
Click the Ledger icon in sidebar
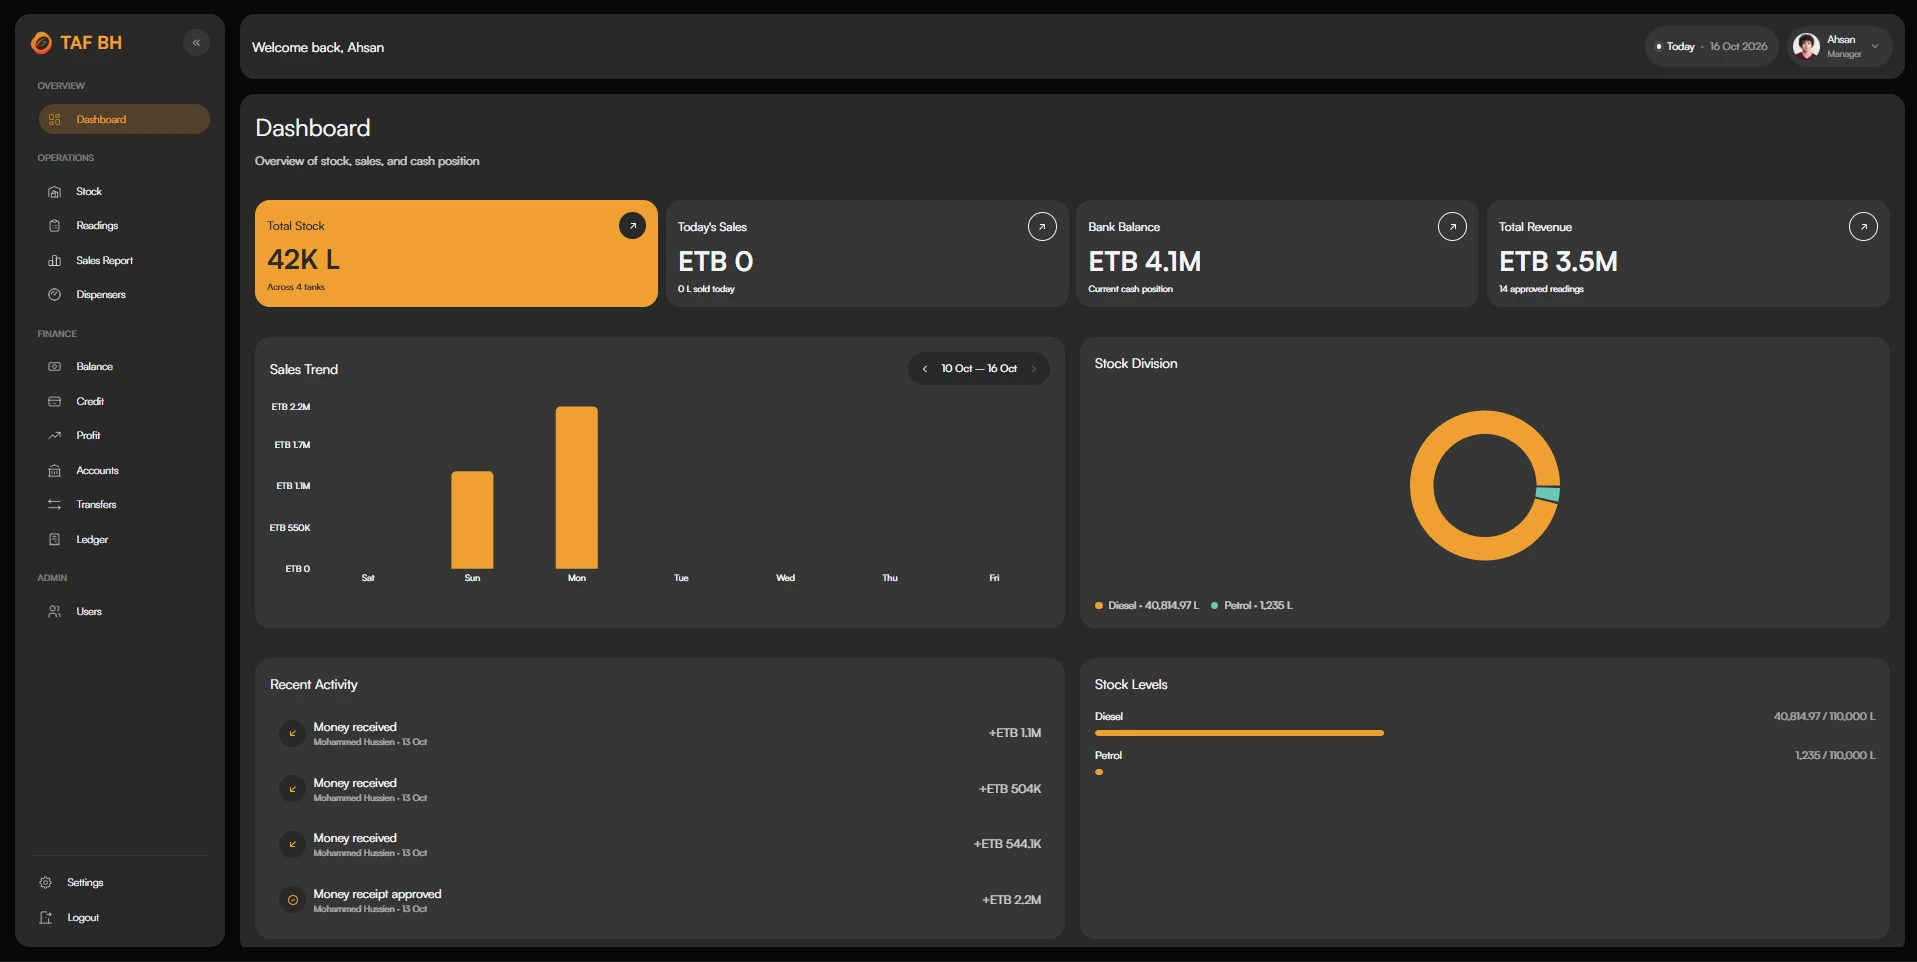click(55, 540)
